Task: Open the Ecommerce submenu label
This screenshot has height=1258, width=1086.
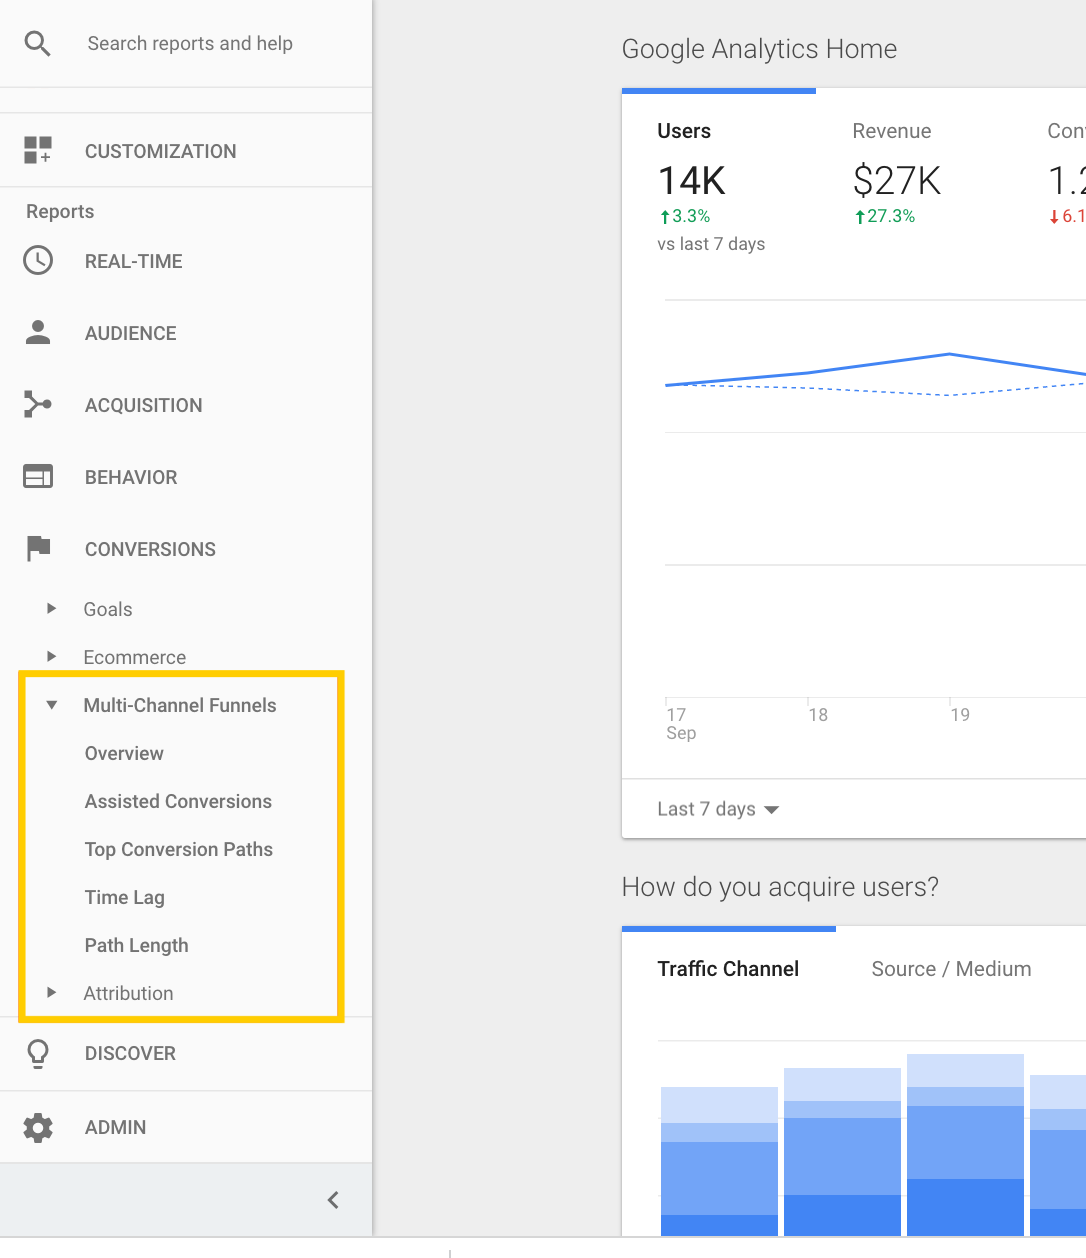Action: tap(135, 657)
